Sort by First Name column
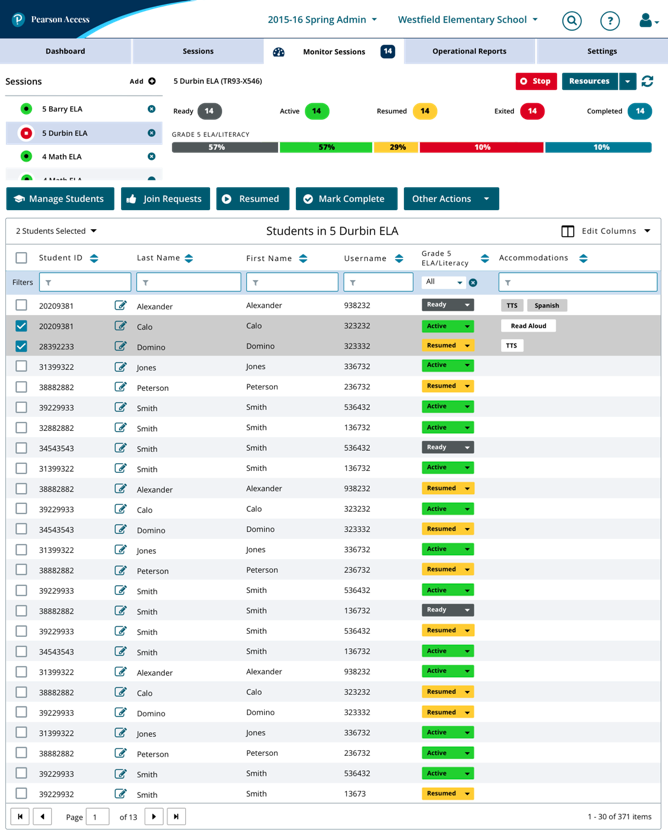668x830 pixels. click(303, 258)
